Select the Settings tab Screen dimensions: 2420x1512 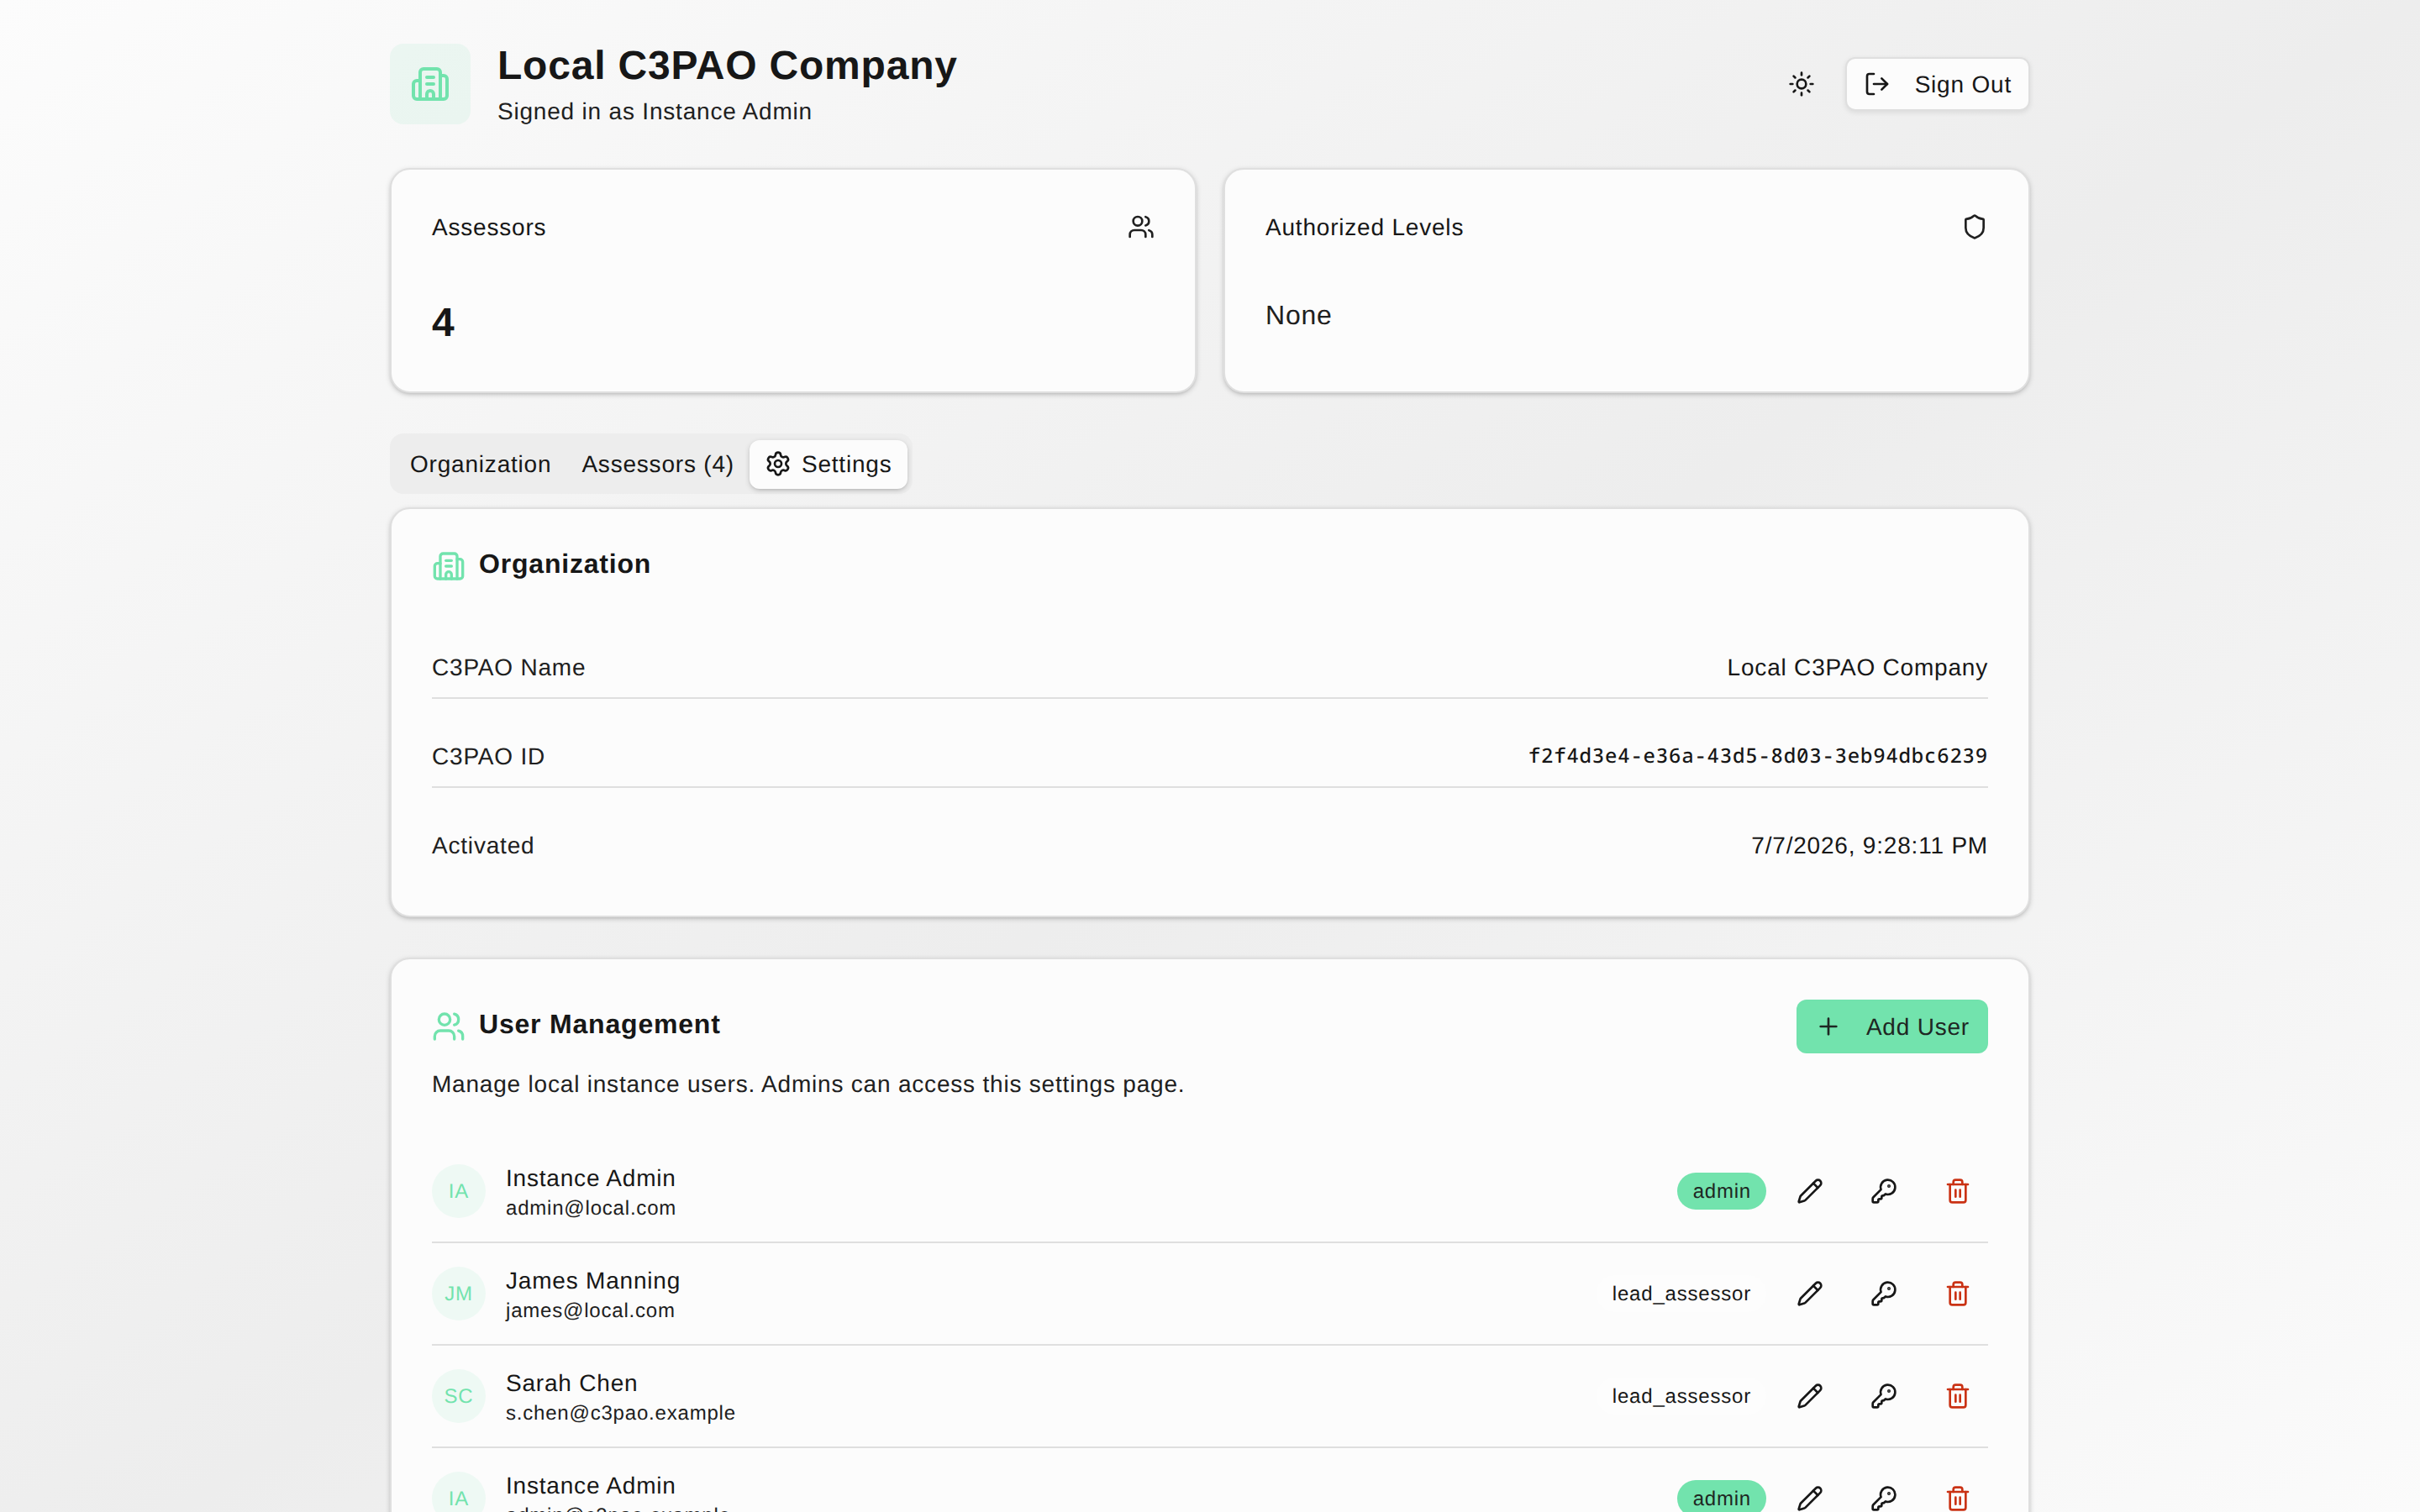[828, 464]
